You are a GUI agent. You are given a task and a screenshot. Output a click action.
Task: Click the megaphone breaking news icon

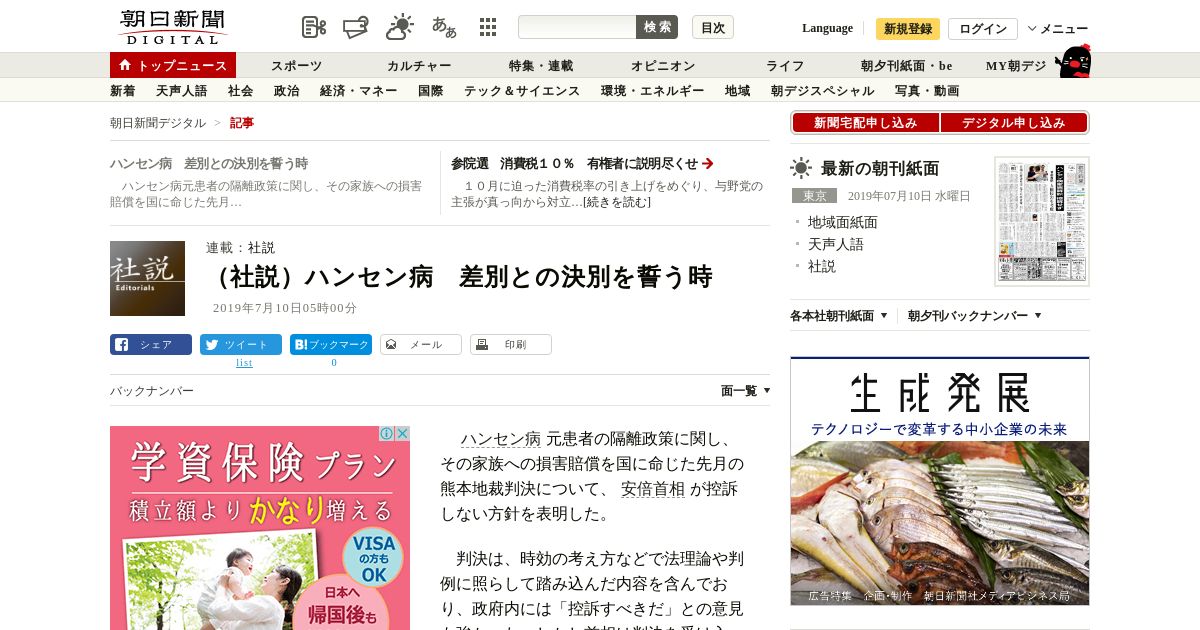click(356, 27)
